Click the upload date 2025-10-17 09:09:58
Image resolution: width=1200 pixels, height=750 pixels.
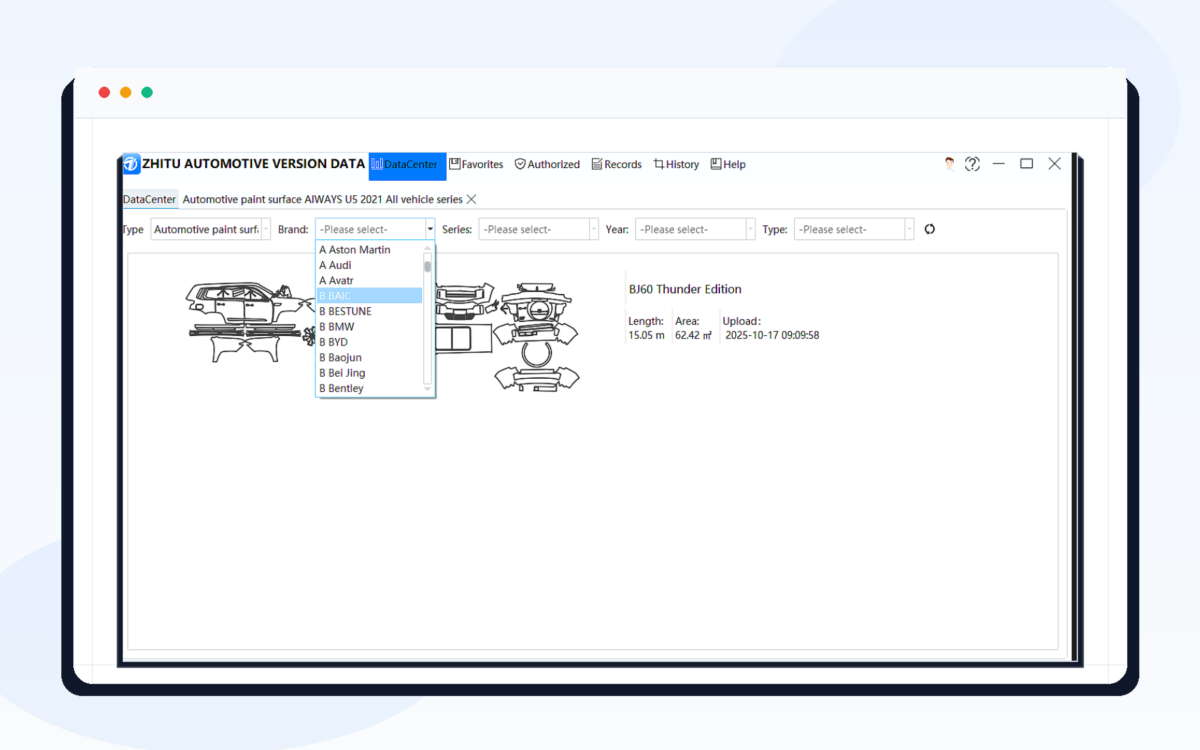click(772, 335)
